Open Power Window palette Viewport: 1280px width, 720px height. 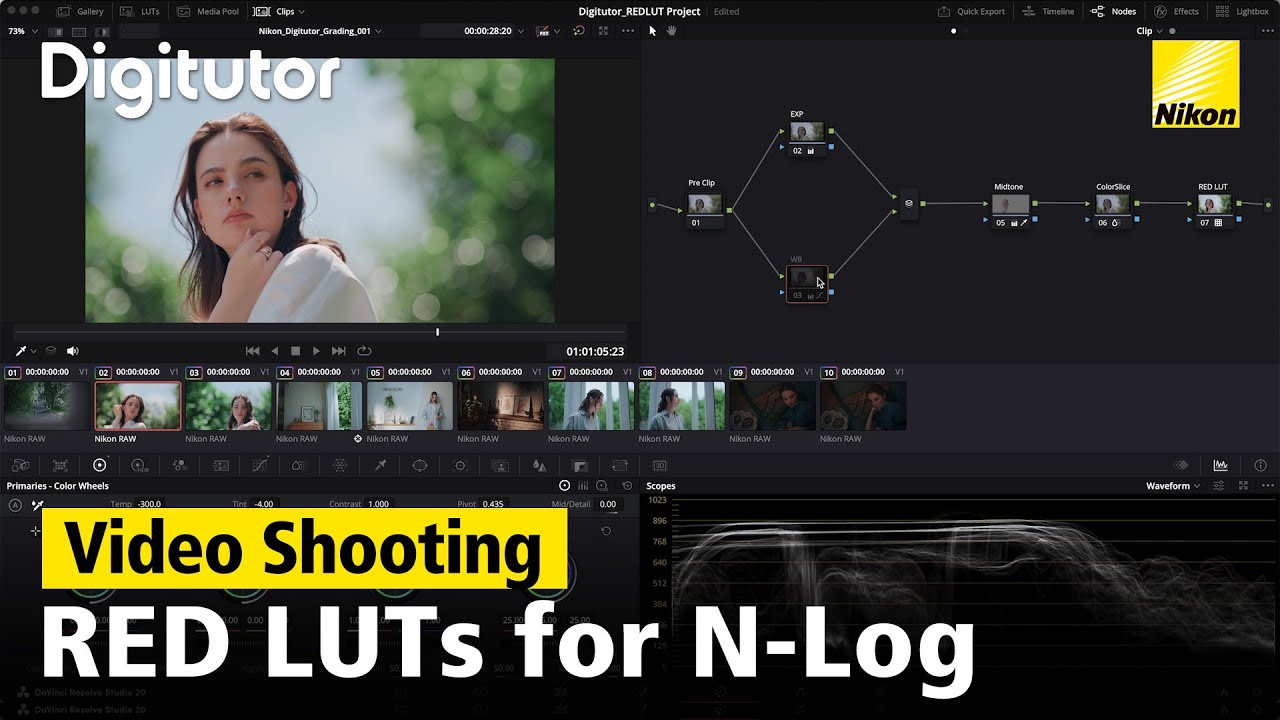[x=420, y=465]
